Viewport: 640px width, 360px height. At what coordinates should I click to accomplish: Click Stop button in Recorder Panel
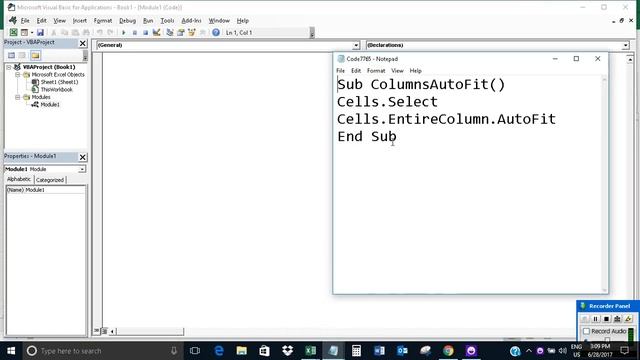coord(607,319)
